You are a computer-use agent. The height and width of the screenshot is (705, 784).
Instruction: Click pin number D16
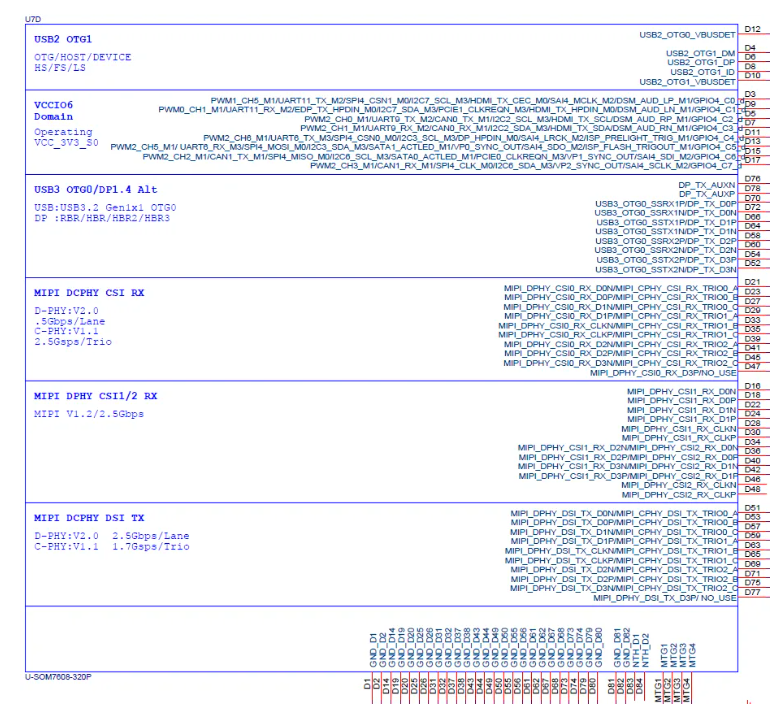[x=752, y=386]
